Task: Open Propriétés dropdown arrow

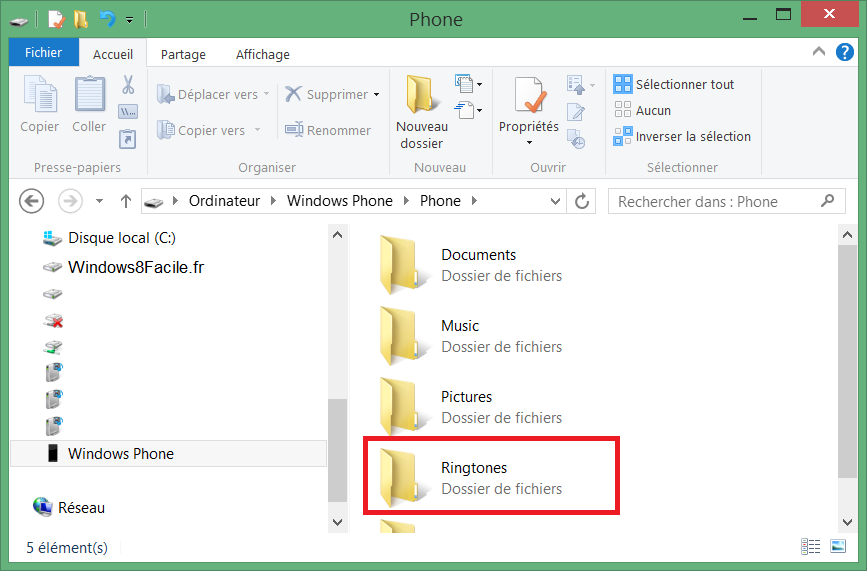Action: [x=529, y=143]
